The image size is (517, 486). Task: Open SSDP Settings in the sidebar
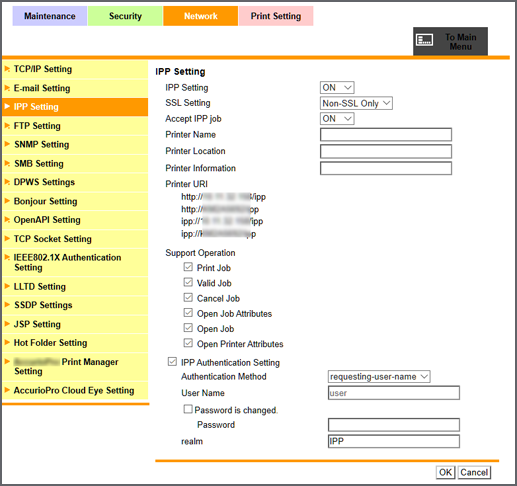[x=75, y=305]
